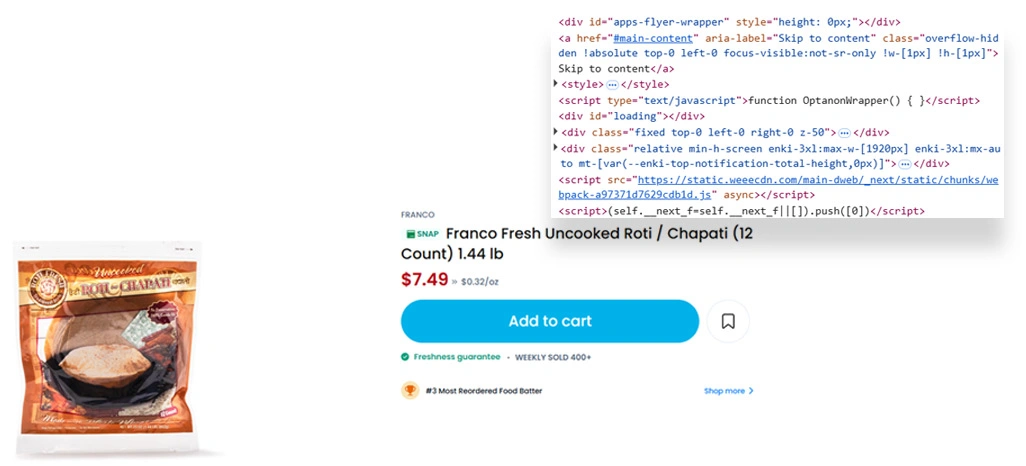The height and width of the screenshot is (466, 1026).
Task: Click the SNAP badge icon
Action: (x=422, y=234)
